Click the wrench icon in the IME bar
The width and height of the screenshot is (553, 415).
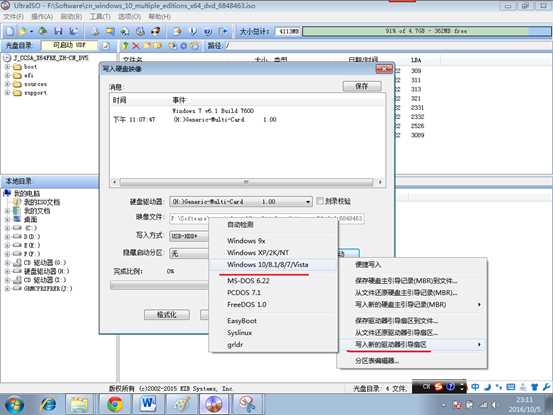(x=547, y=387)
